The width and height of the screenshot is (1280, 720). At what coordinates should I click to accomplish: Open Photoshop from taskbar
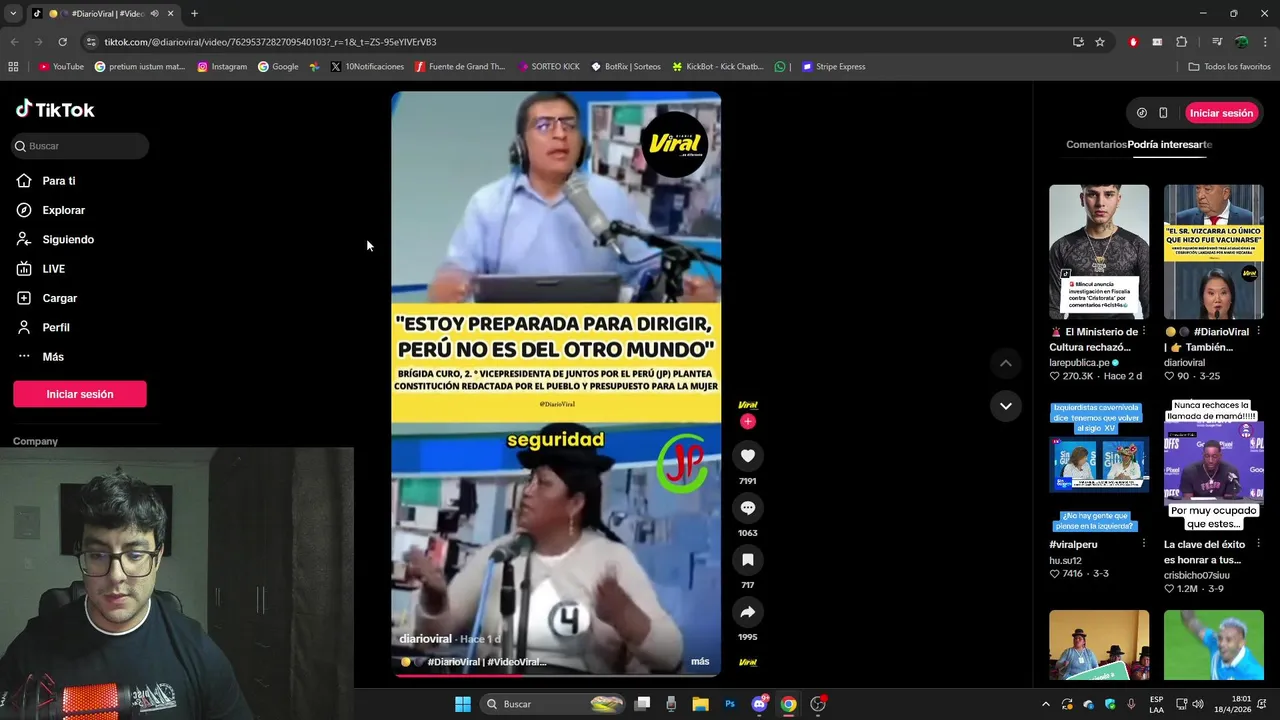[730, 704]
